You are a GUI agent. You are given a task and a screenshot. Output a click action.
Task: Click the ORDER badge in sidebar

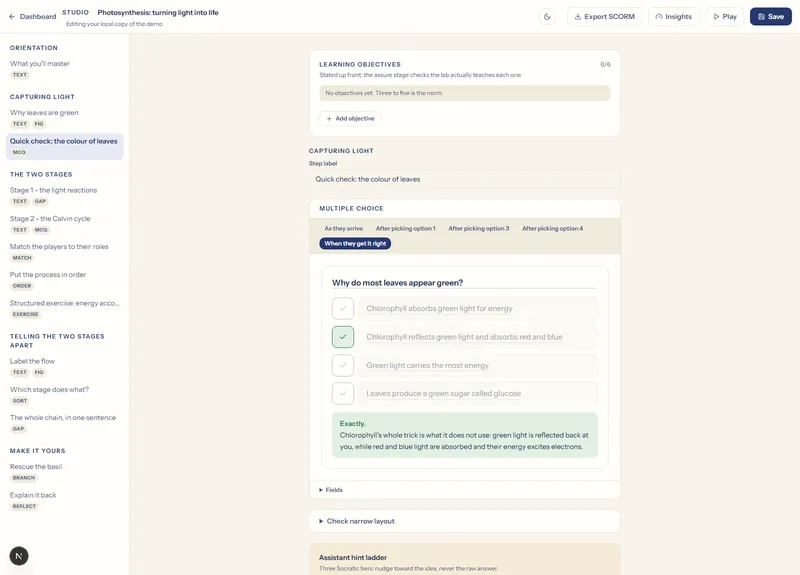[22, 286]
